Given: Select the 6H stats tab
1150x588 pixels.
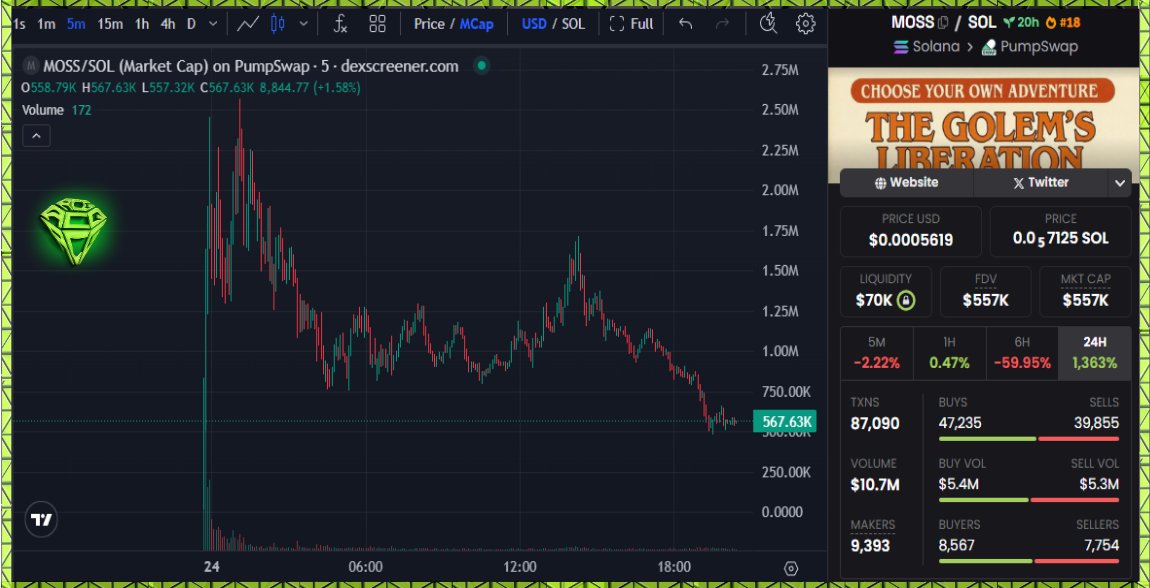Looking at the screenshot, I should (1022, 353).
